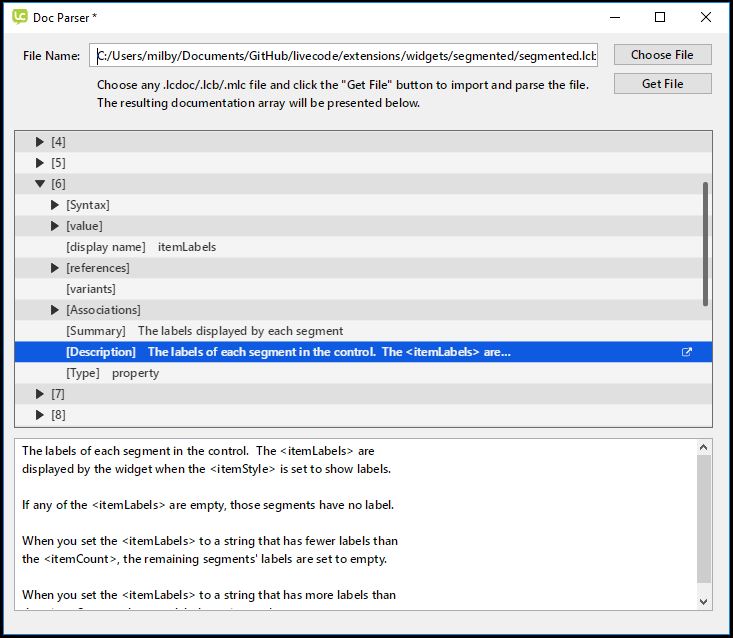Click the tree view vertical scrollbar thumb
733x638 pixels.
[705, 243]
